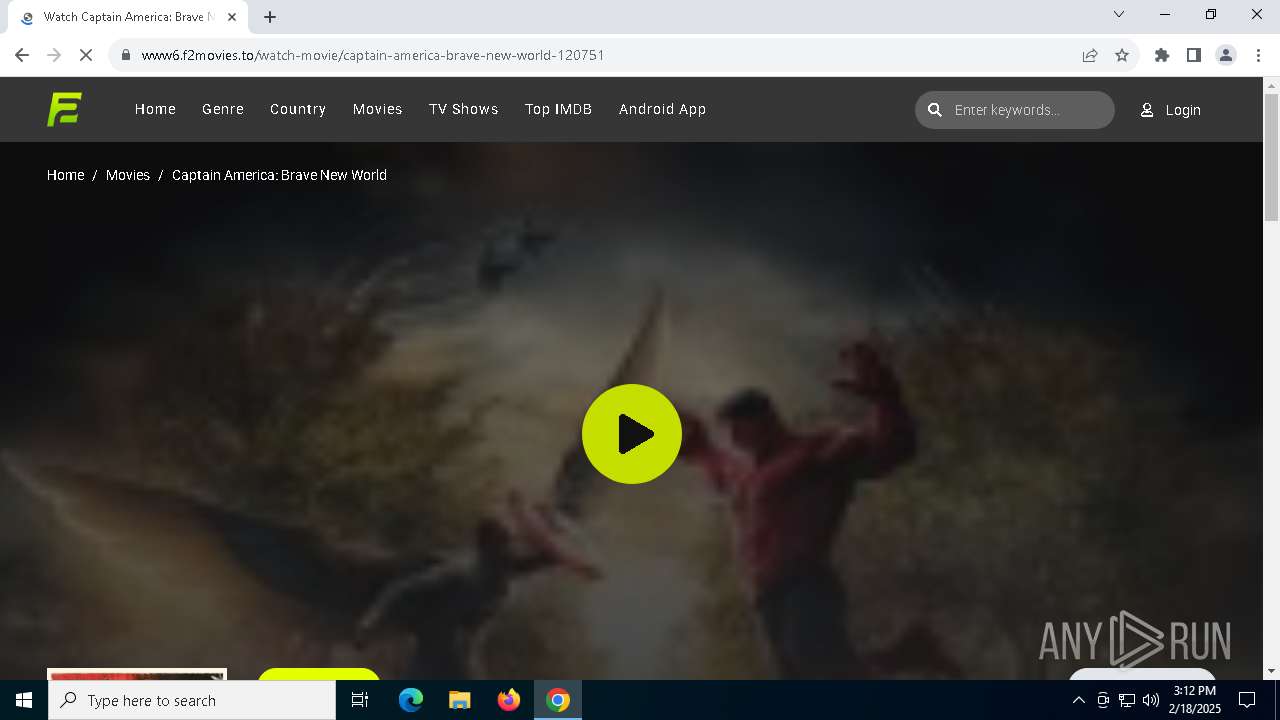Screen dimensions: 1280x720
Task: Click the Movies breadcrumb link
Action: [128, 175]
